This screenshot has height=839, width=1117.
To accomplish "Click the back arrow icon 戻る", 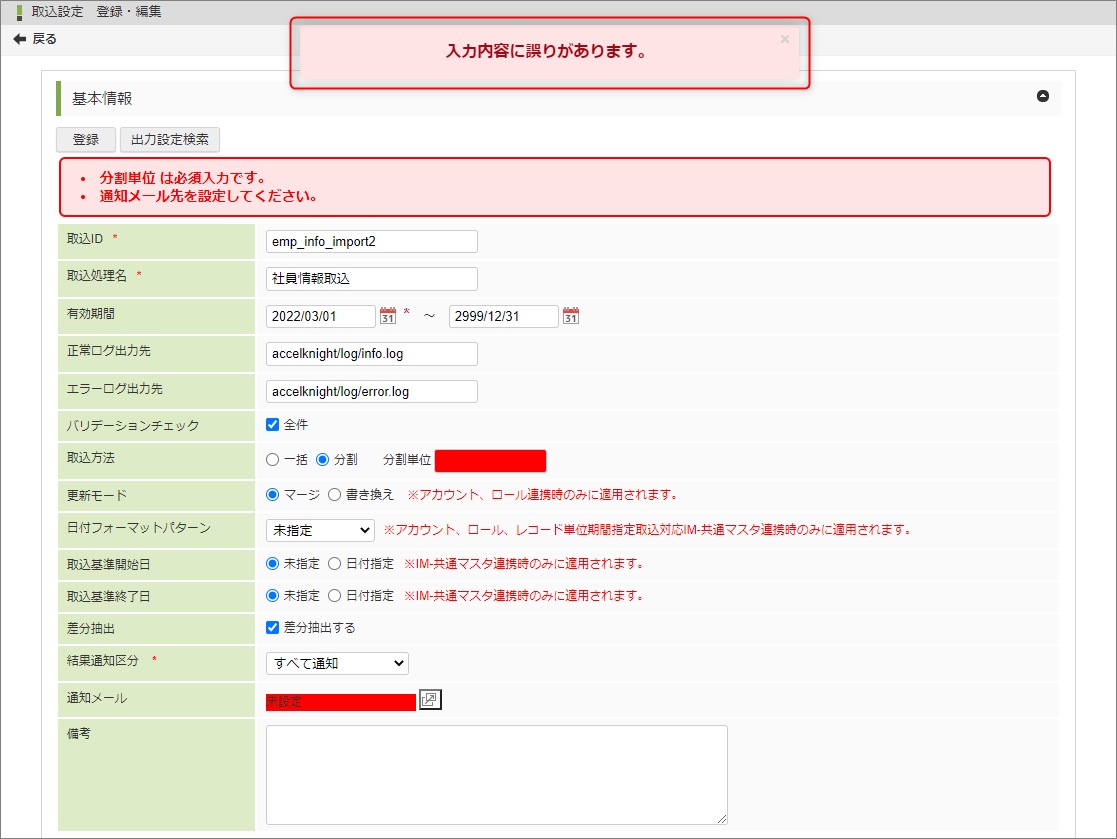I will 19,39.
